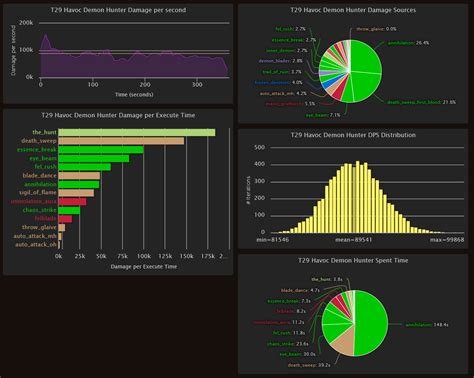
Task: Click the 'annihilation: 26.4%' label in Damage Sources
Action: pyautogui.click(x=408, y=43)
